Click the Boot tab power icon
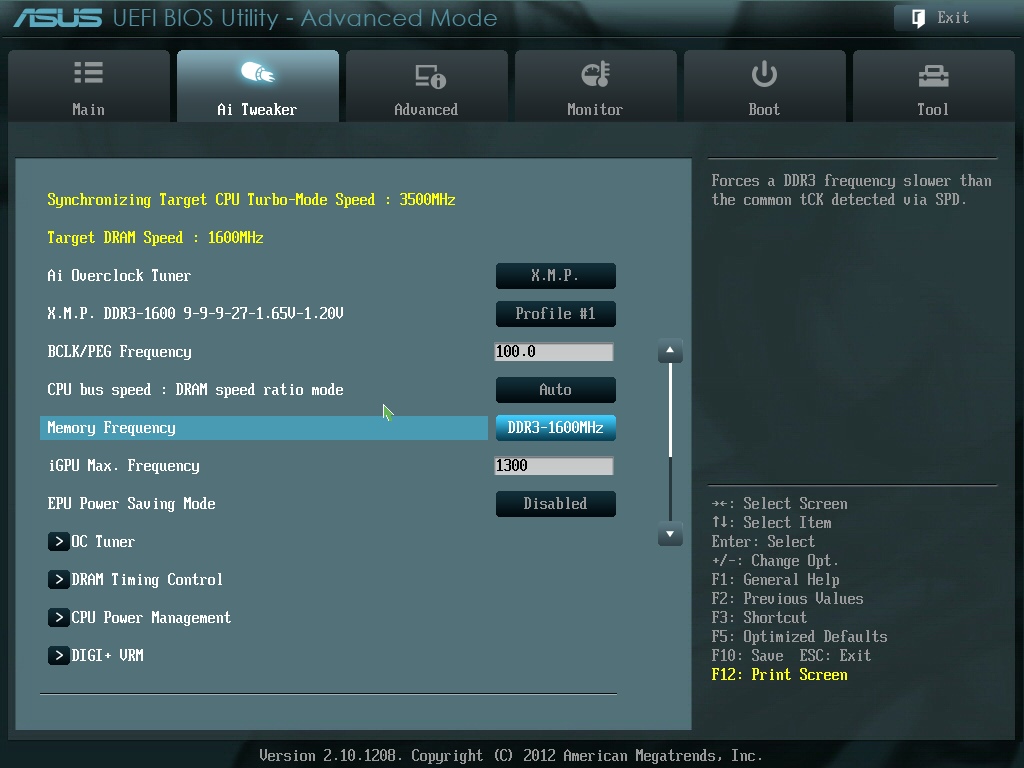The height and width of the screenshot is (768, 1024). click(x=764, y=74)
